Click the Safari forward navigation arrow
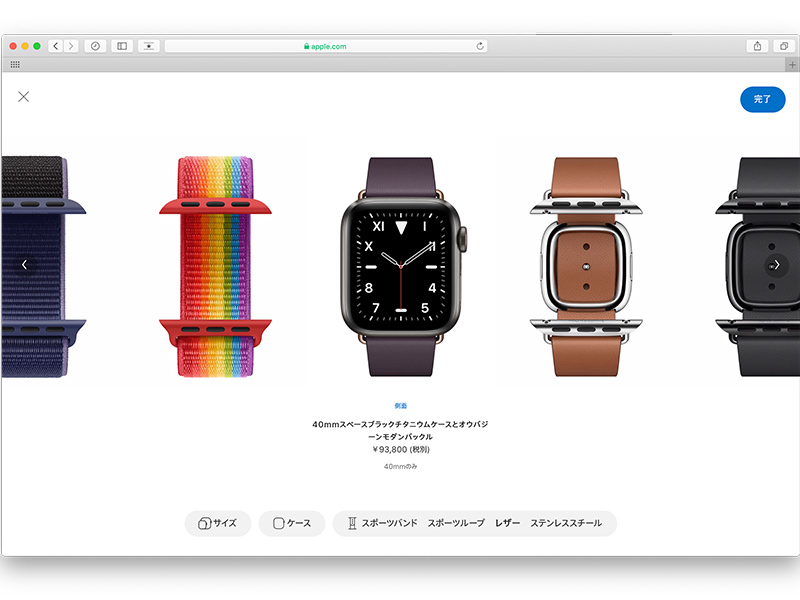The width and height of the screenshot is (800, 600). 71,46
